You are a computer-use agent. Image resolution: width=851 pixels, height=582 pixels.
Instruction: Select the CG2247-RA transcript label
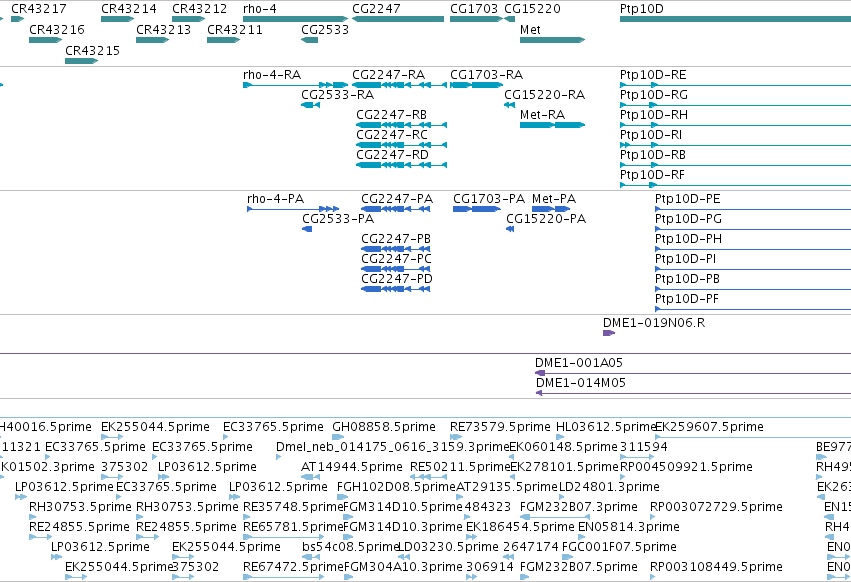389,74
